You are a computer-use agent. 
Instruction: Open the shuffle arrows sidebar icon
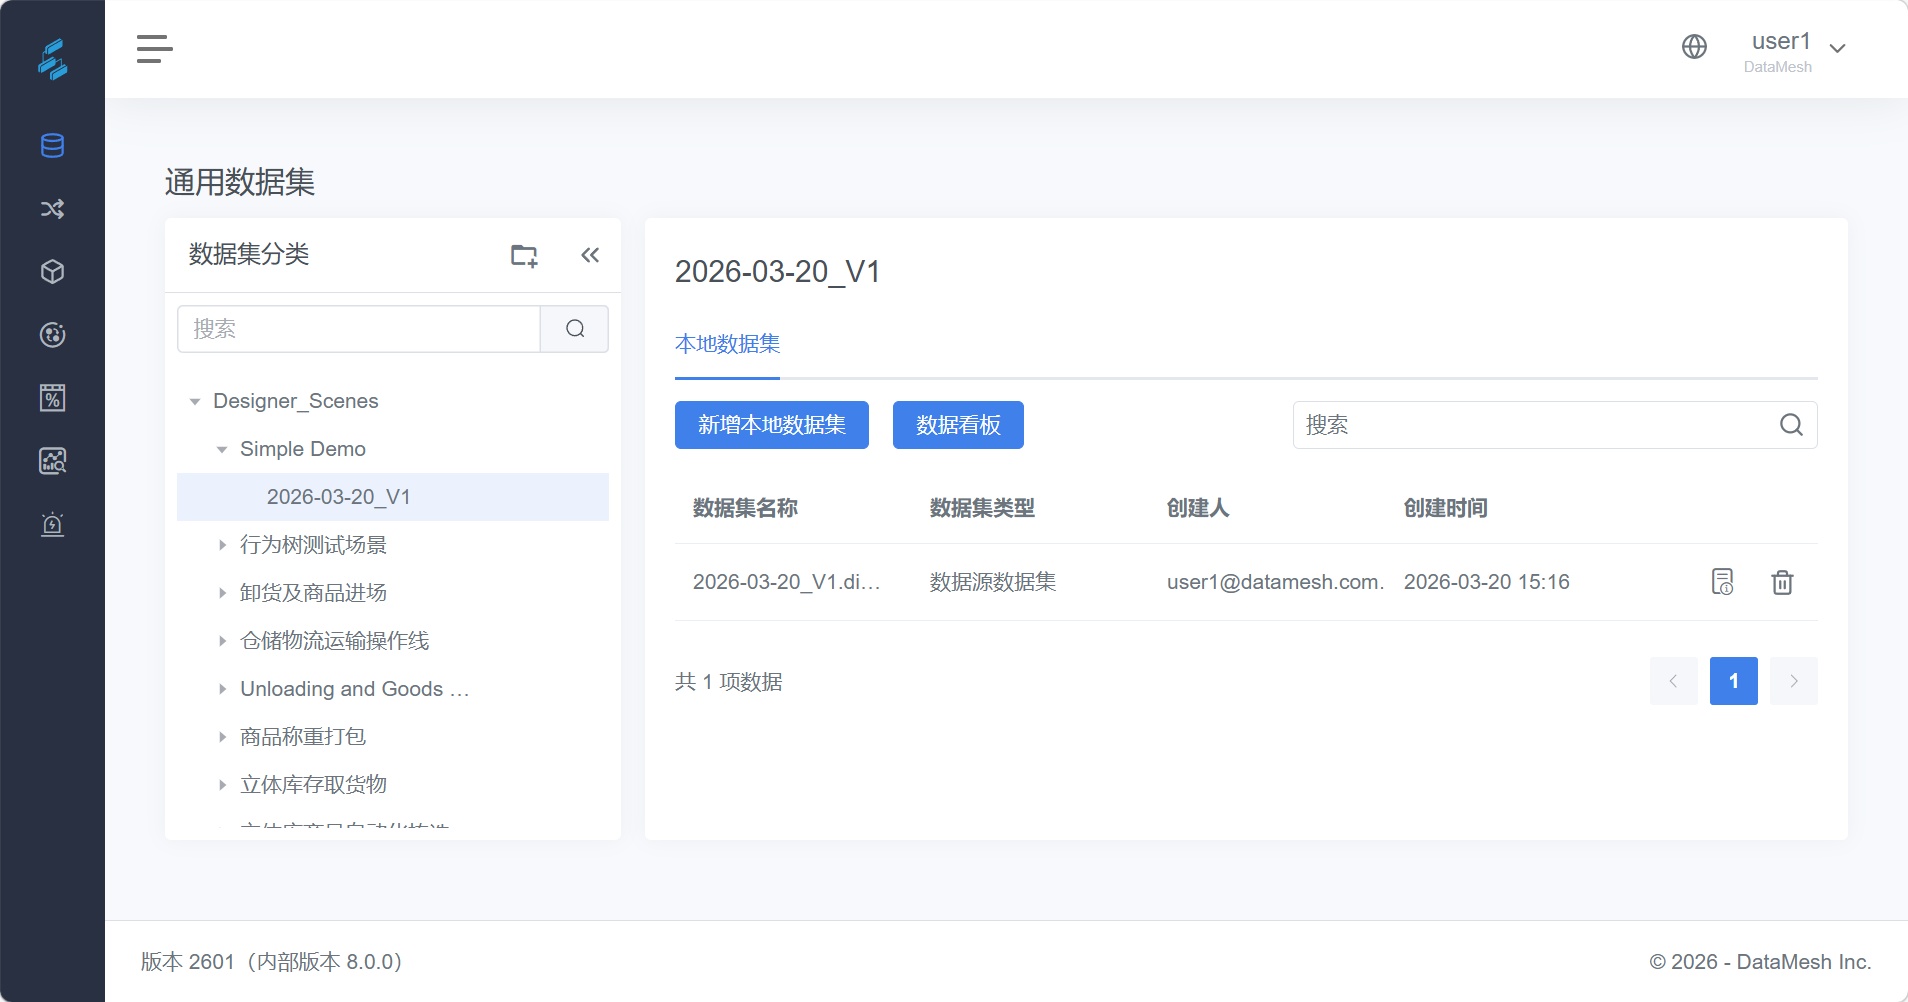point(52,209)
